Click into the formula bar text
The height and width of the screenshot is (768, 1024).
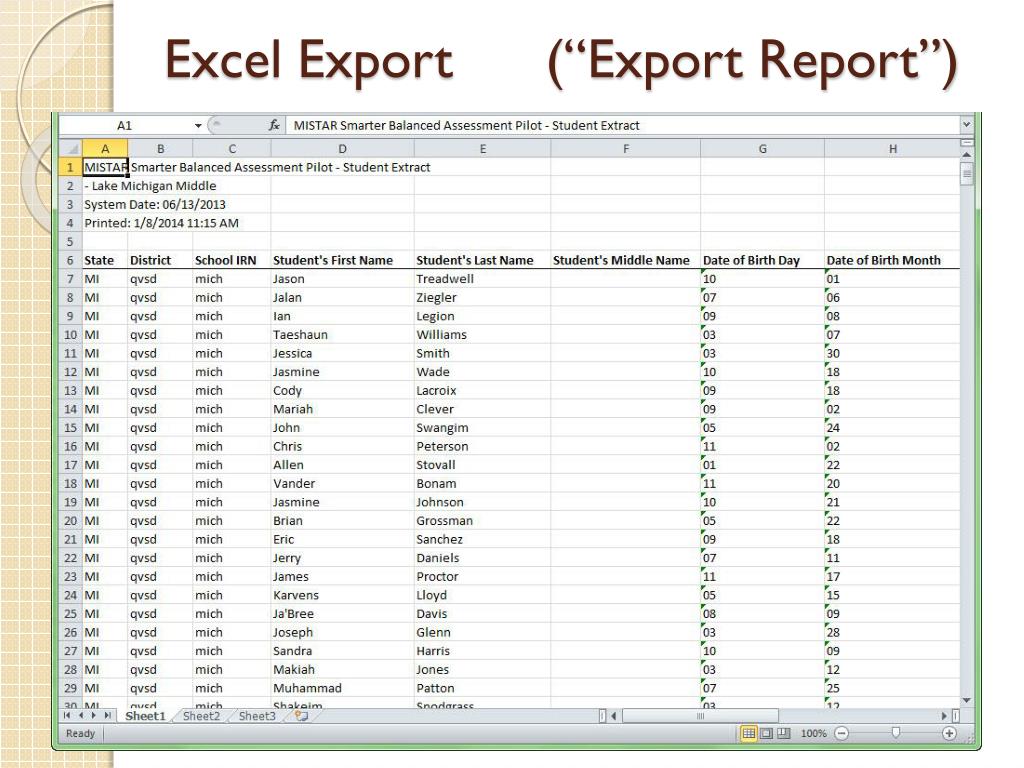click(466, 125)
